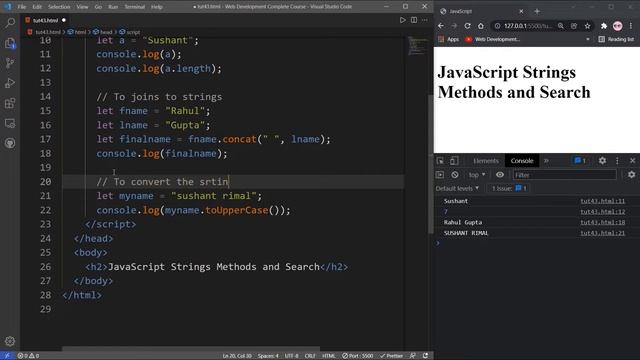Open Source Control view in activity bar
The image size is (640, 360).
pos(10,63)
